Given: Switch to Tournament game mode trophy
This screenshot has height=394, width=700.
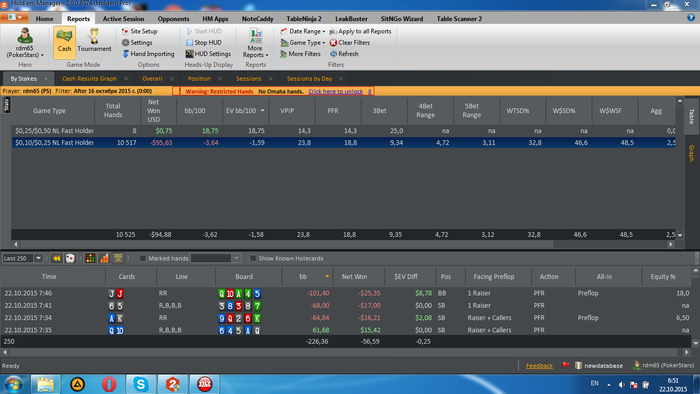Looking at the screenshot, I should coord(94,41).
